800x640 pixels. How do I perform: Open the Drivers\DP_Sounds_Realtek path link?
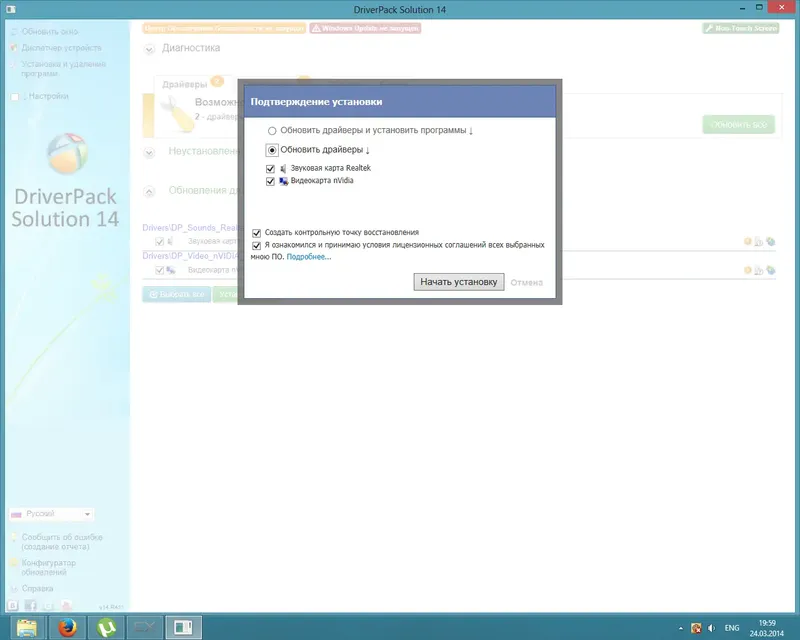coord(190,228)
